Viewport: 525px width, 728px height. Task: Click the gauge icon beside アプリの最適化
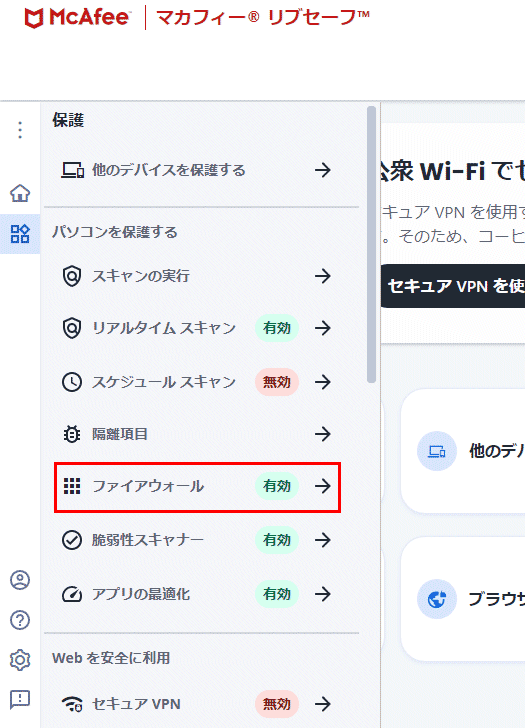72,594
